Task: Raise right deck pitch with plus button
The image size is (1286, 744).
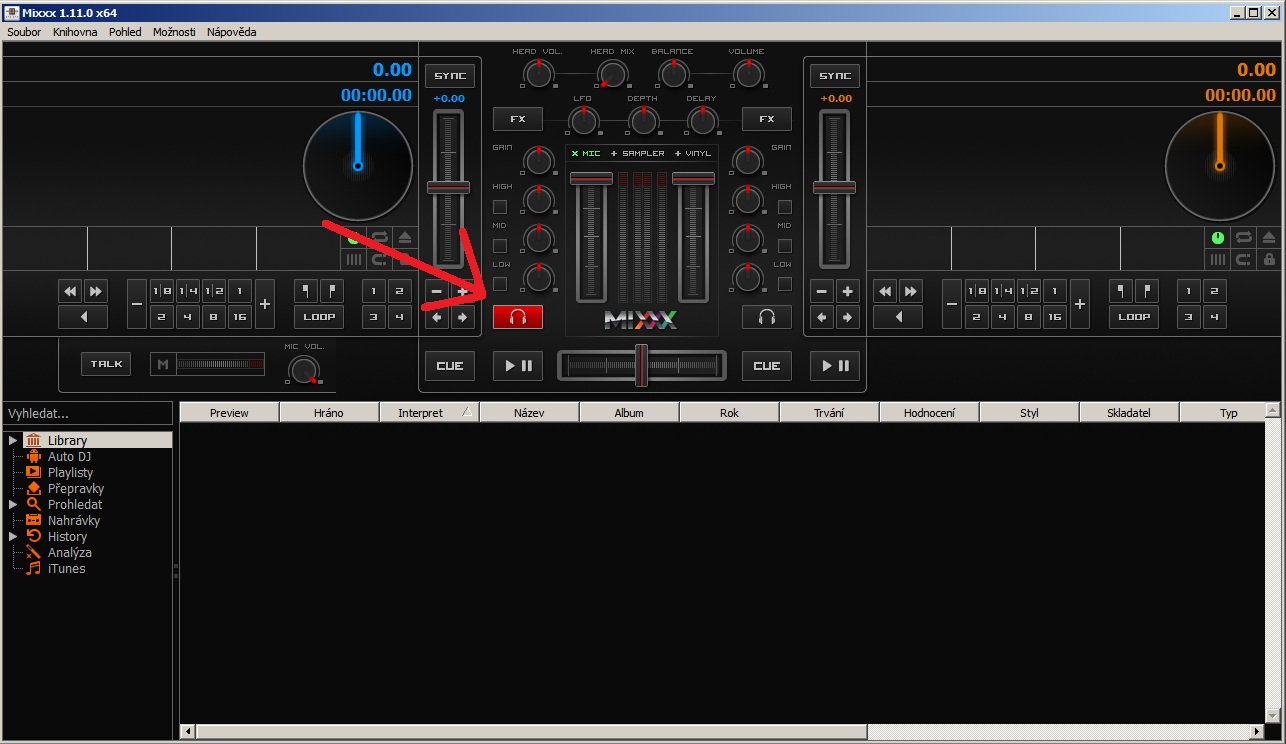Action: click(848, 291)
